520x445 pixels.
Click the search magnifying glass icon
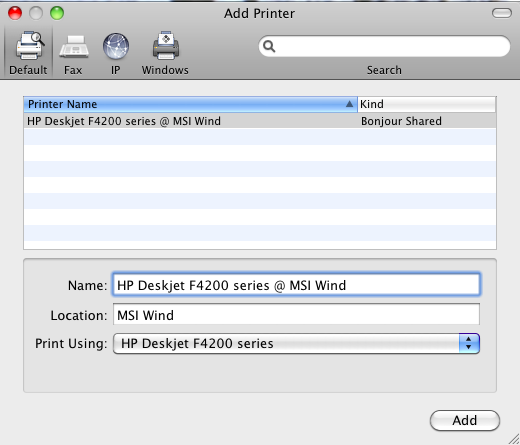(269, 46)
